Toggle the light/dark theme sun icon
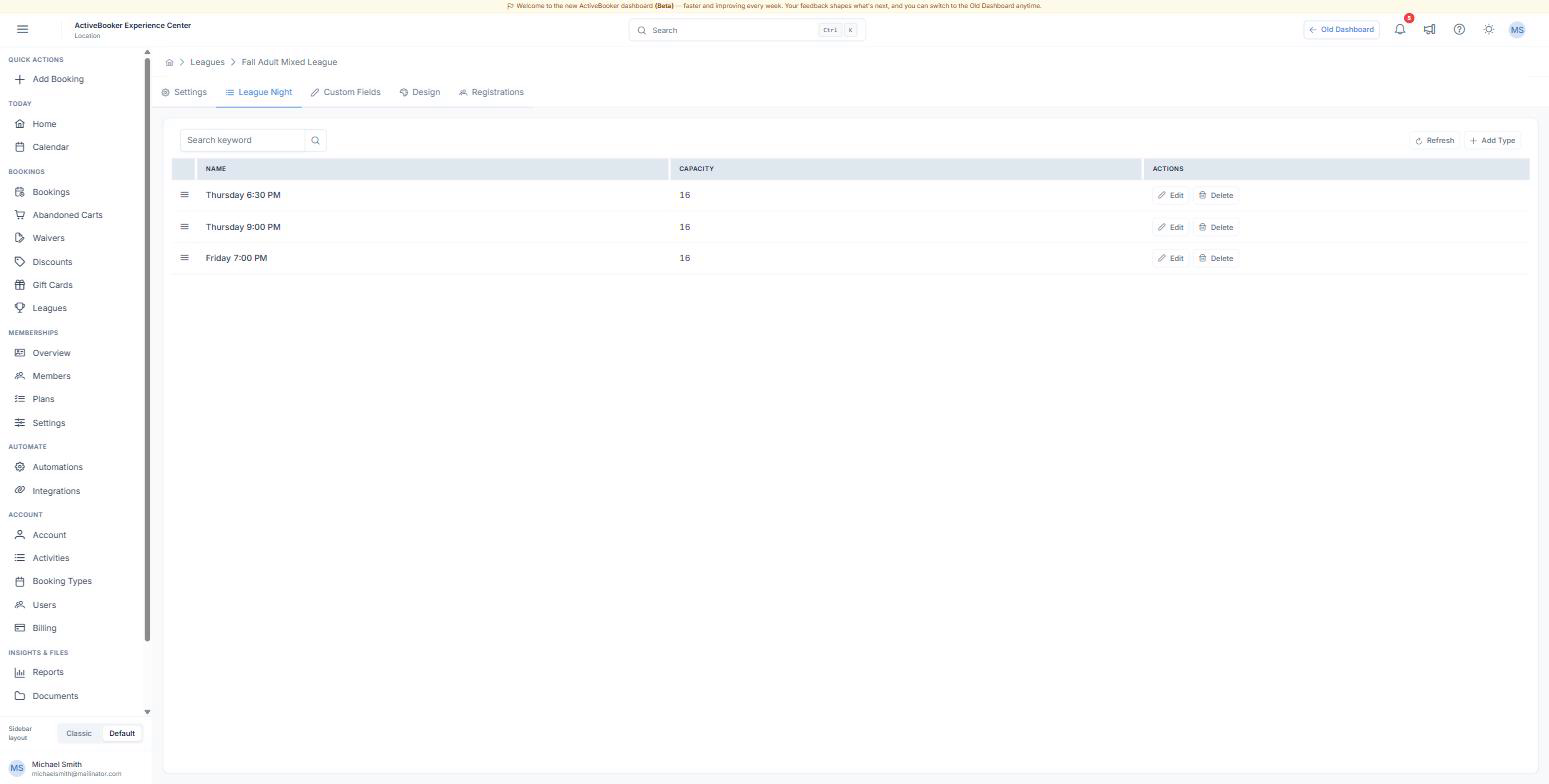Viewport: 1549px width, 784px height. tap(1489, 30)
